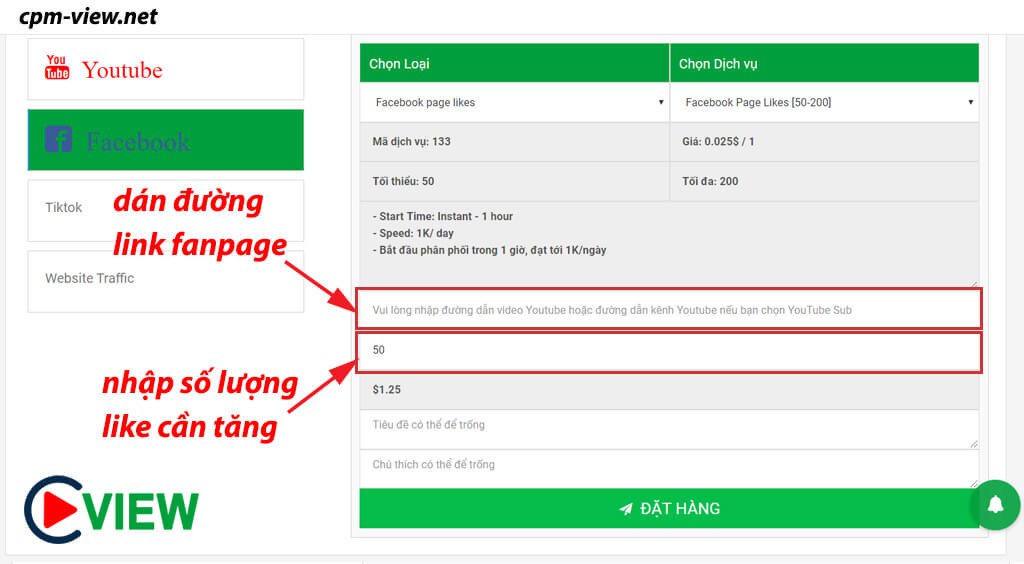Open the Website Traffic category
This screenshot has width=1024, height=564.
pyautogui.click(x=166, y=281)
